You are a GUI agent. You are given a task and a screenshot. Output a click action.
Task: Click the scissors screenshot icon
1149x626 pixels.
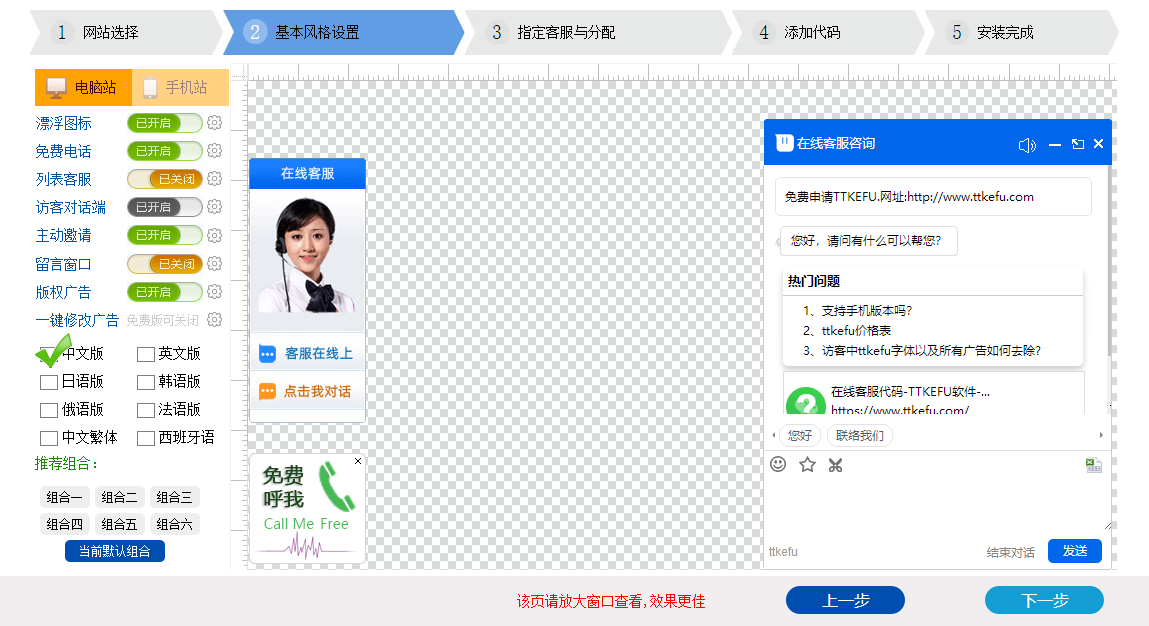point(835,465)
